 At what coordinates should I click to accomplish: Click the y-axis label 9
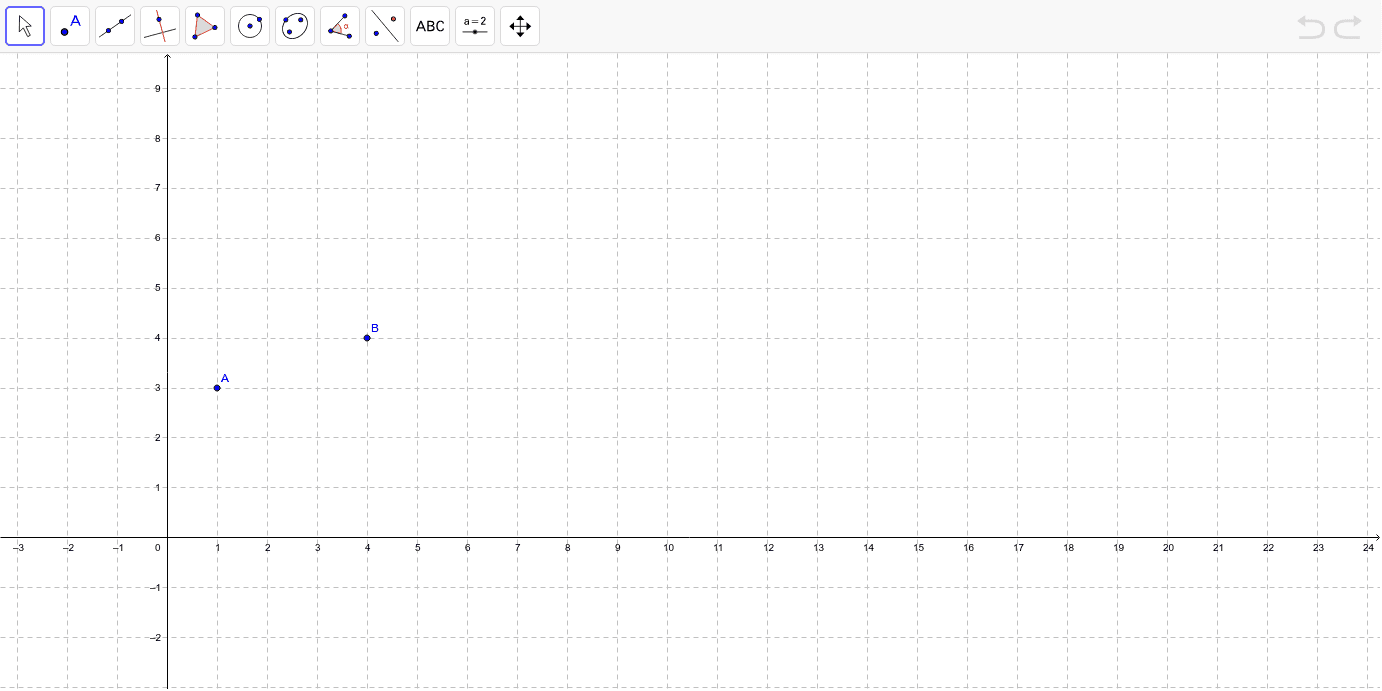[158, 88]
